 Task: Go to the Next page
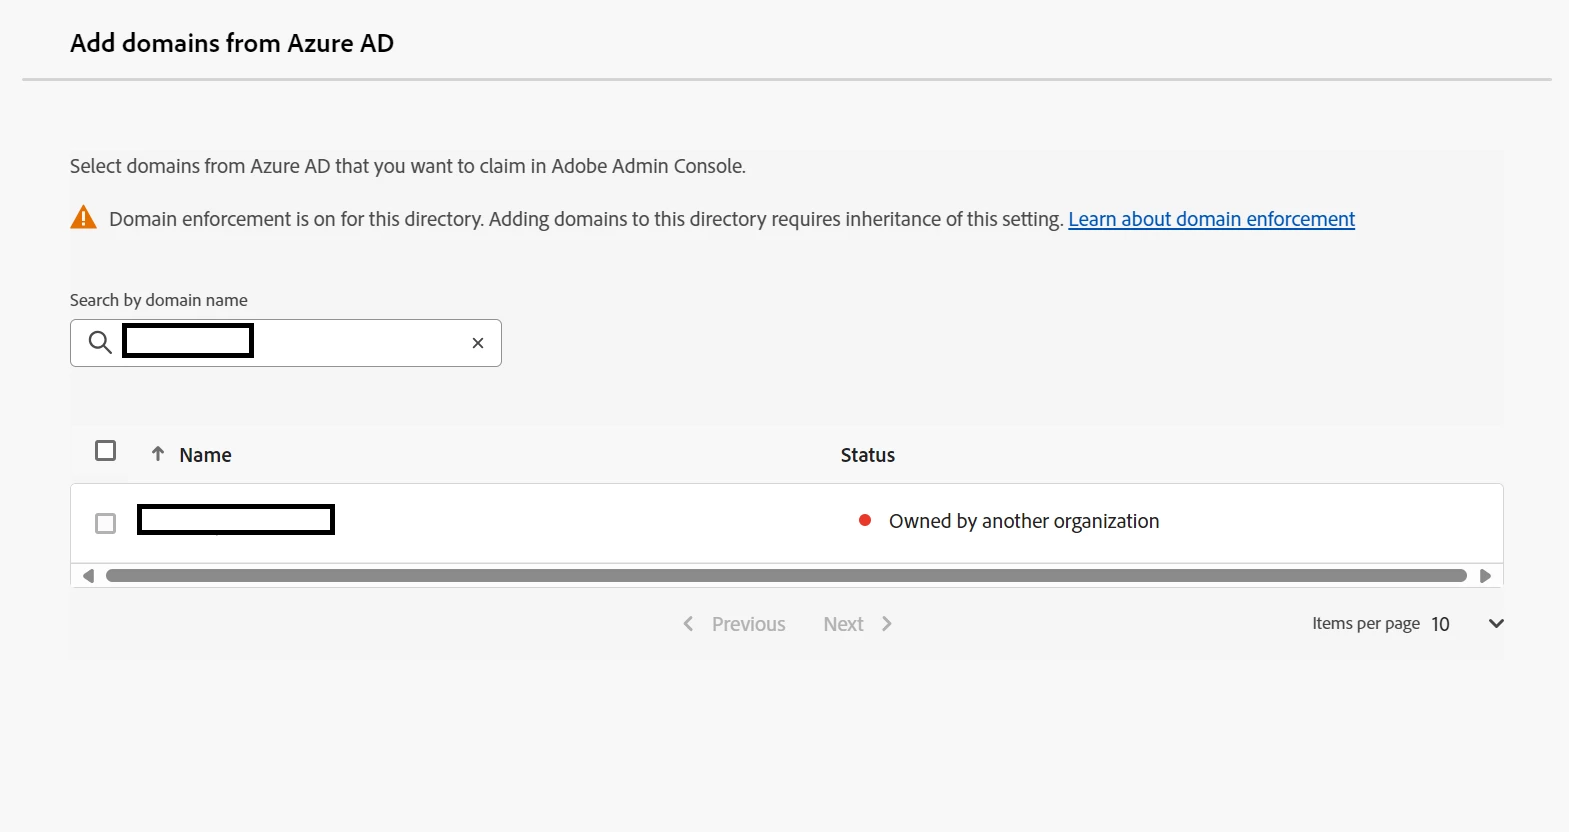843,624
